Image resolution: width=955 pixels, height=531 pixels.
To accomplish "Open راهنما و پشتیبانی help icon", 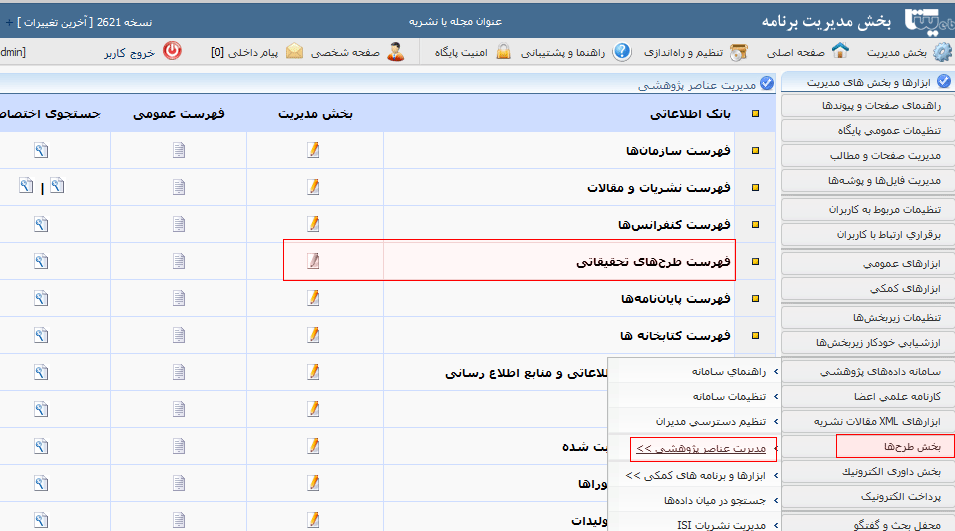I will click(x=622, y=51).
